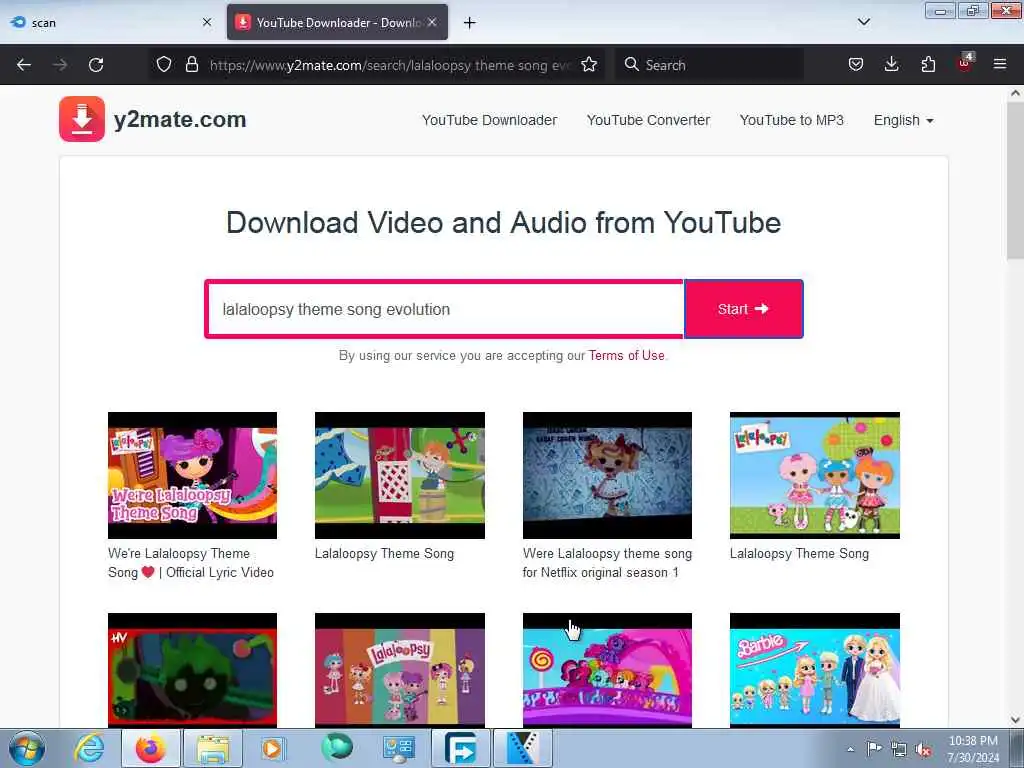This screenshot has width=1024, height=768.
Task: Click scrollbar up arrow
Action: [x=1015, y=93]
